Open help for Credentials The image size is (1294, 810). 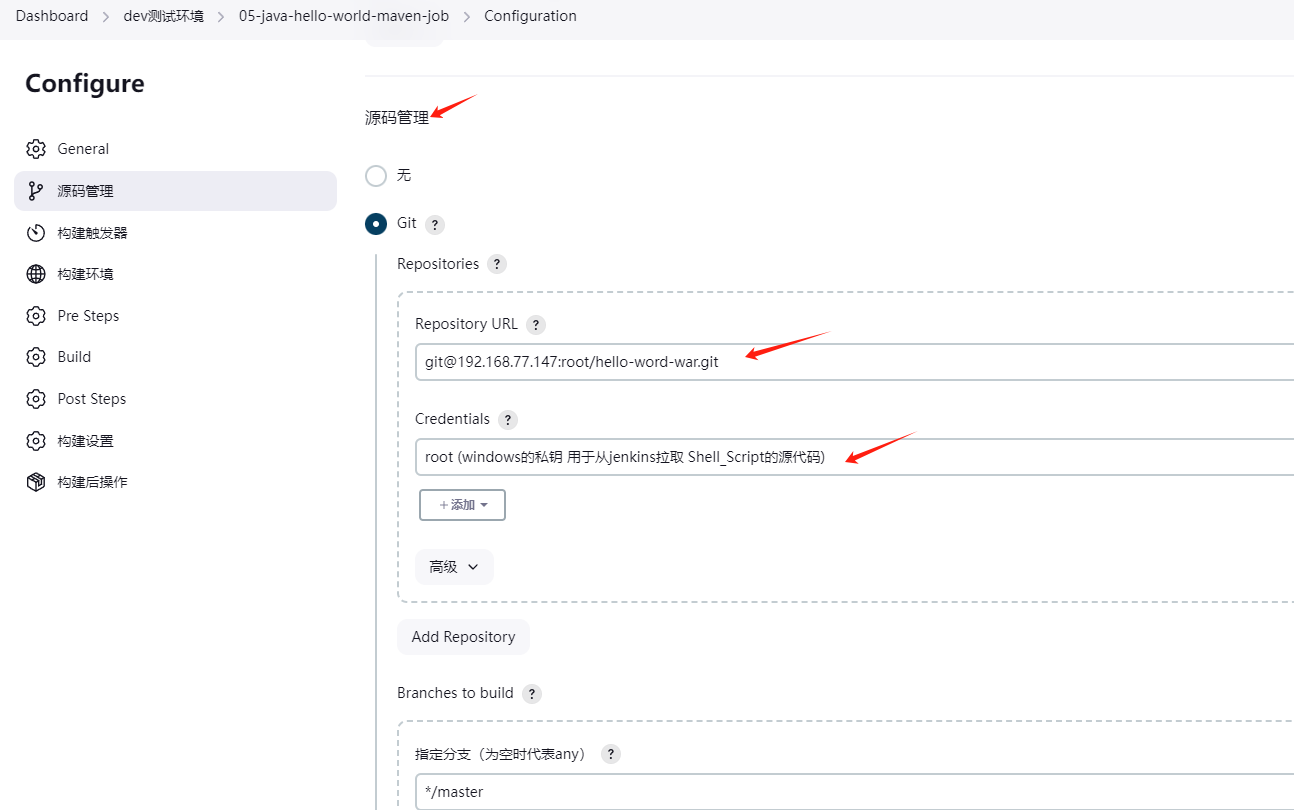tap(508, 420)
